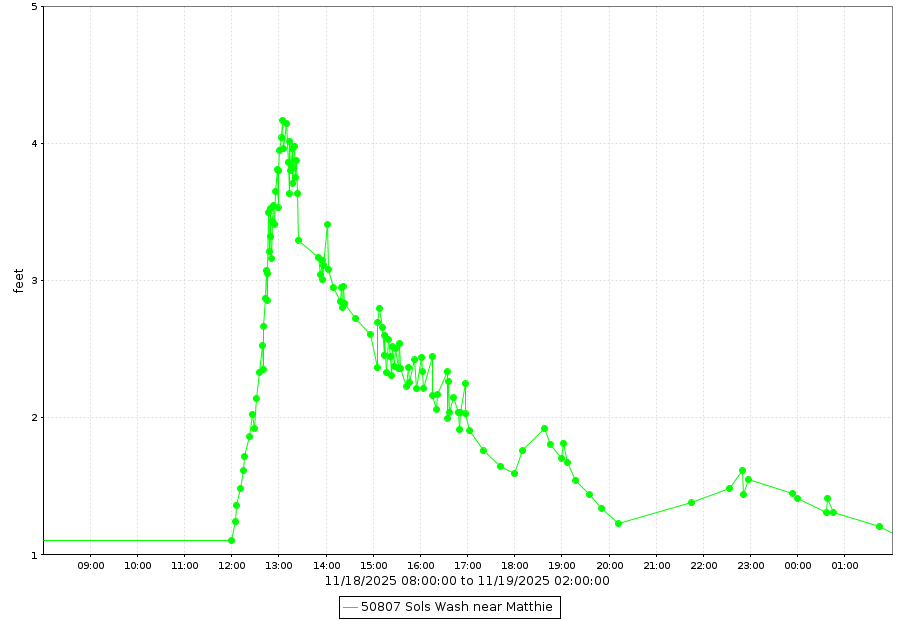
Task: Select the low data point just after 20:00
Action: (x=618, y=523)
